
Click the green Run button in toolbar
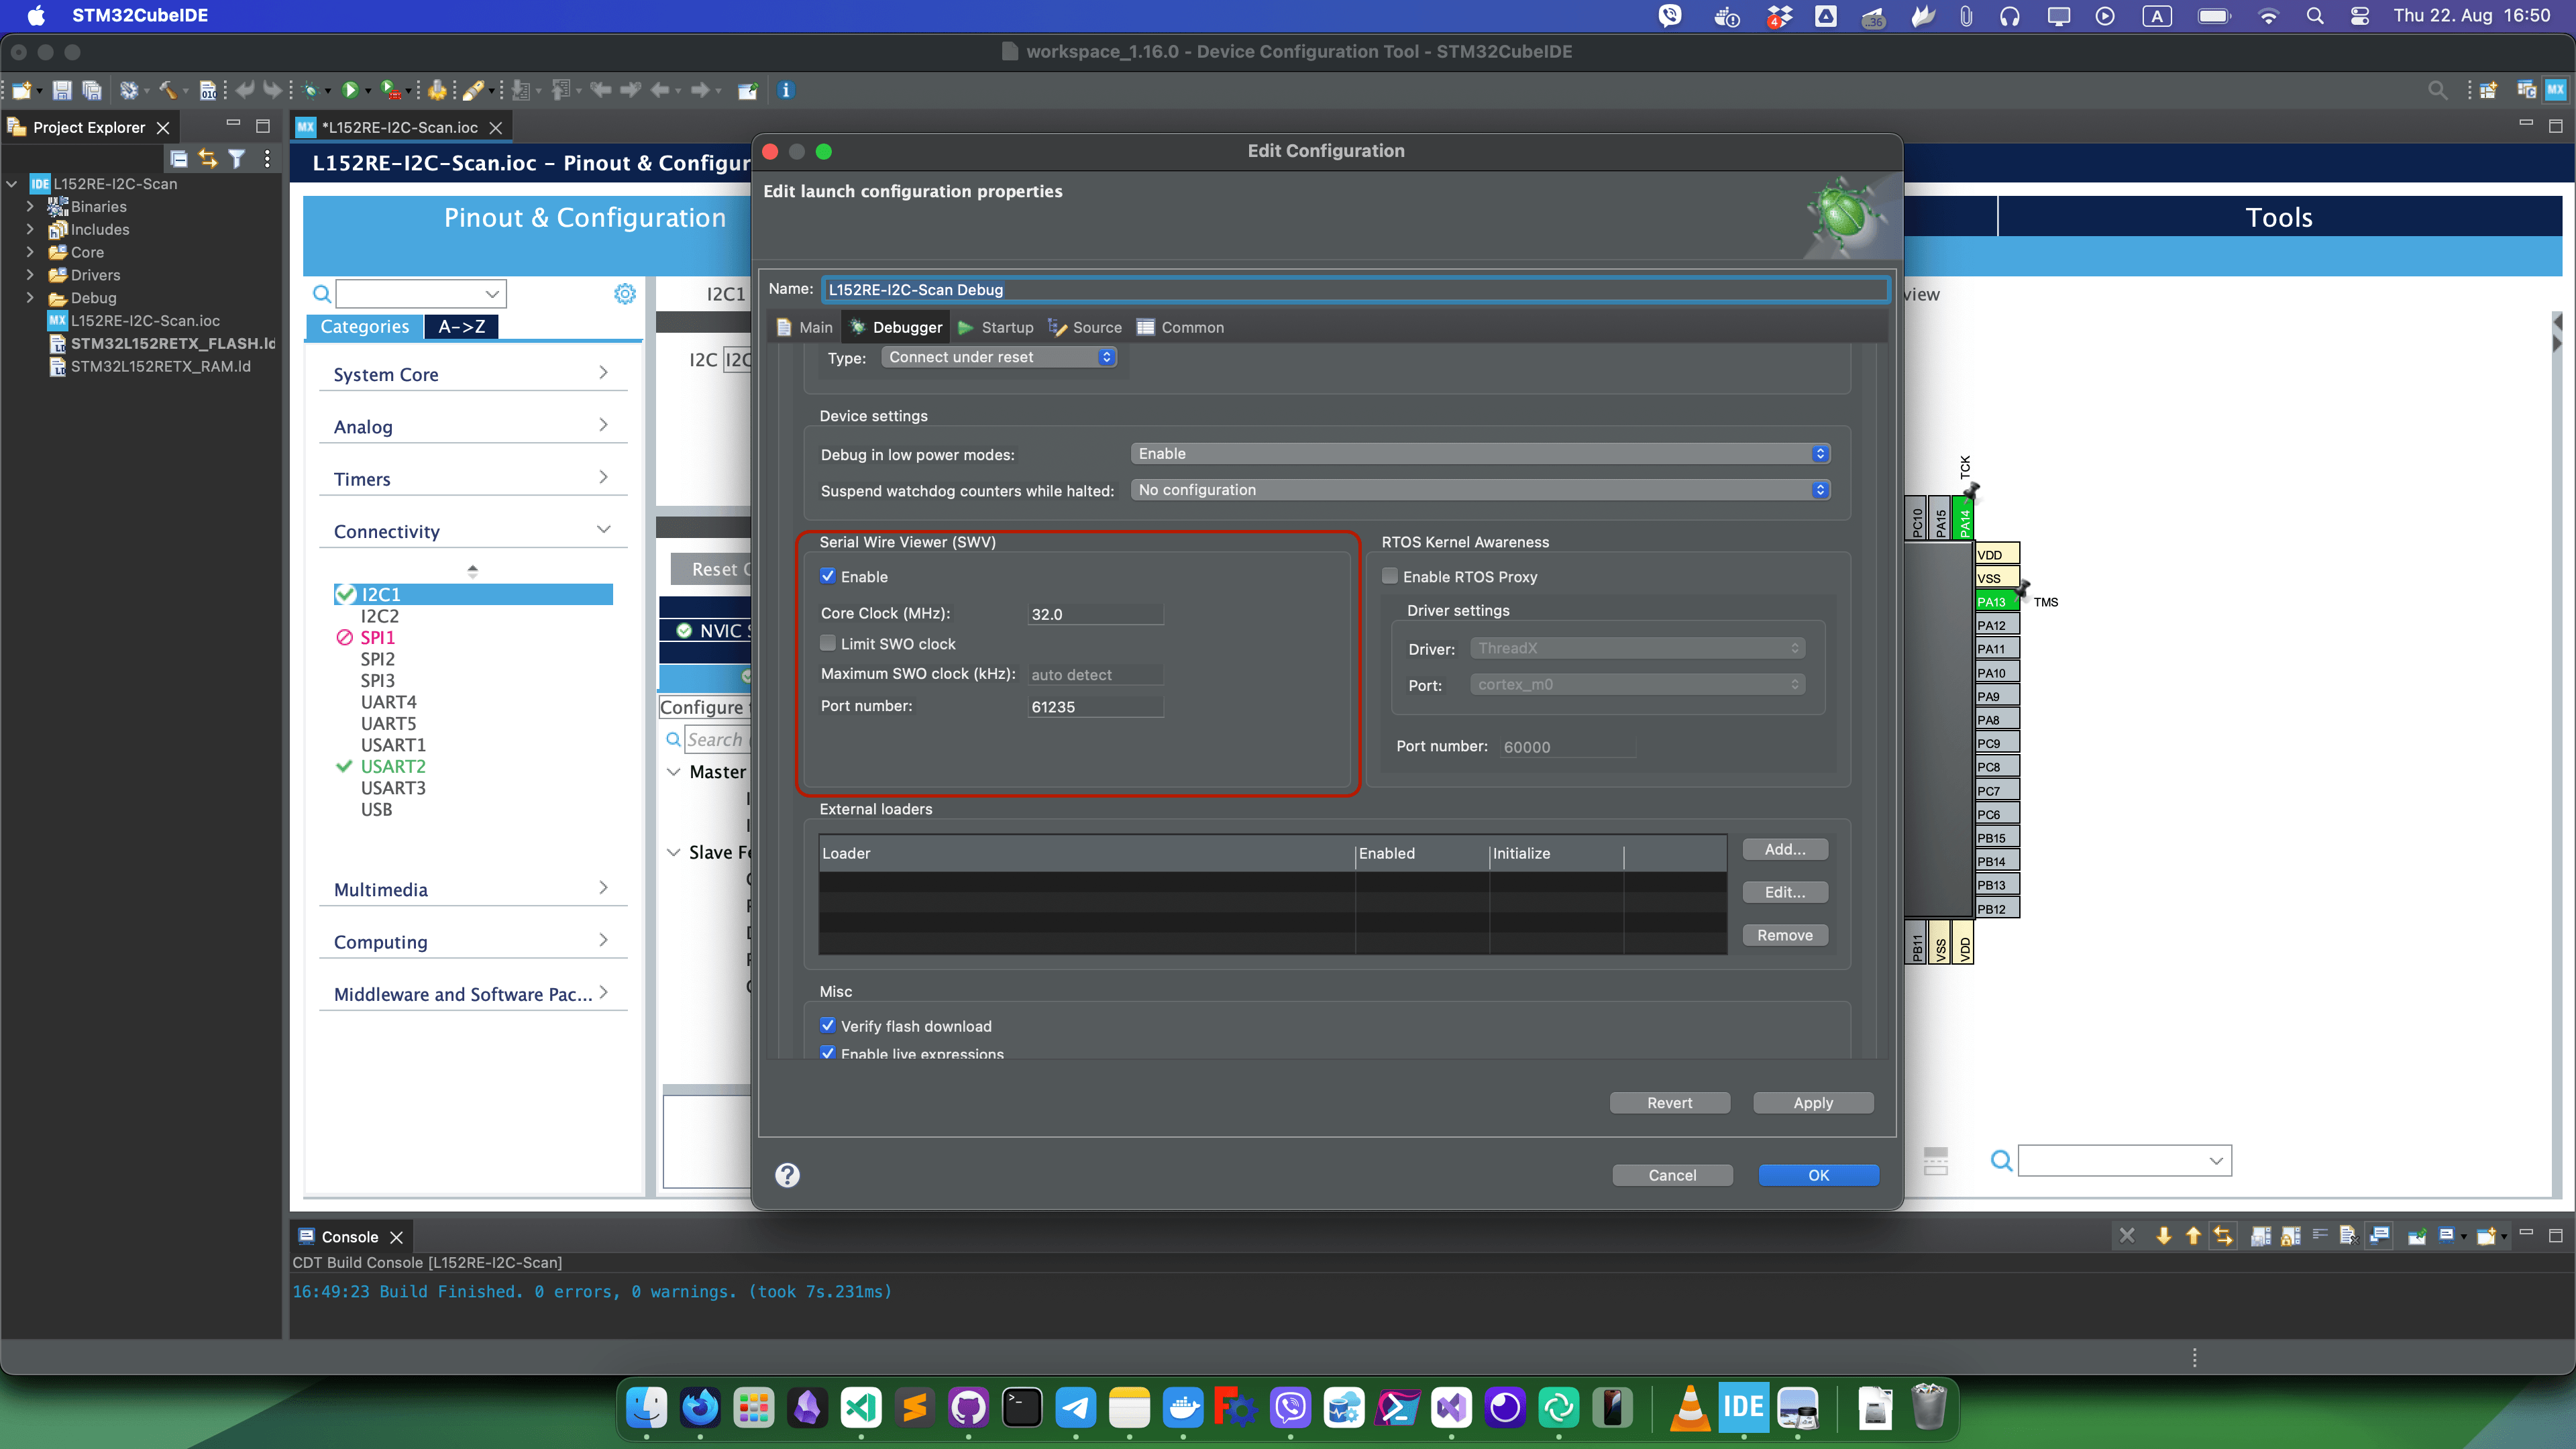point(350,90)
